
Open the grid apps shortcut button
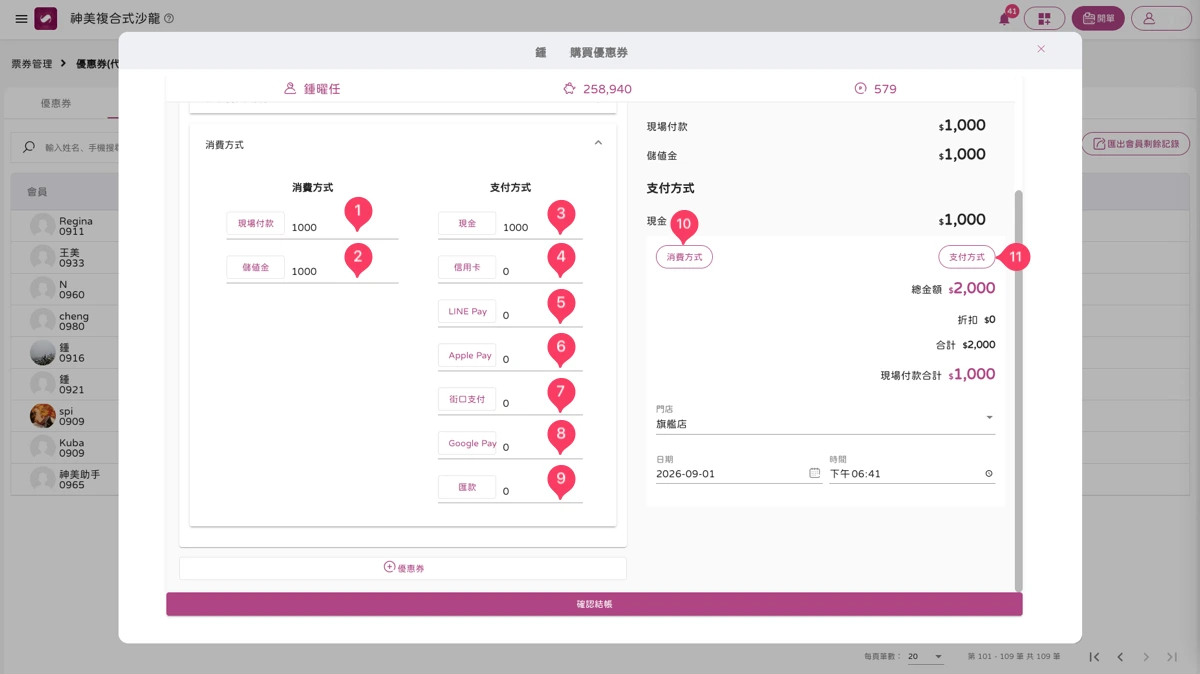point(1044,19)
